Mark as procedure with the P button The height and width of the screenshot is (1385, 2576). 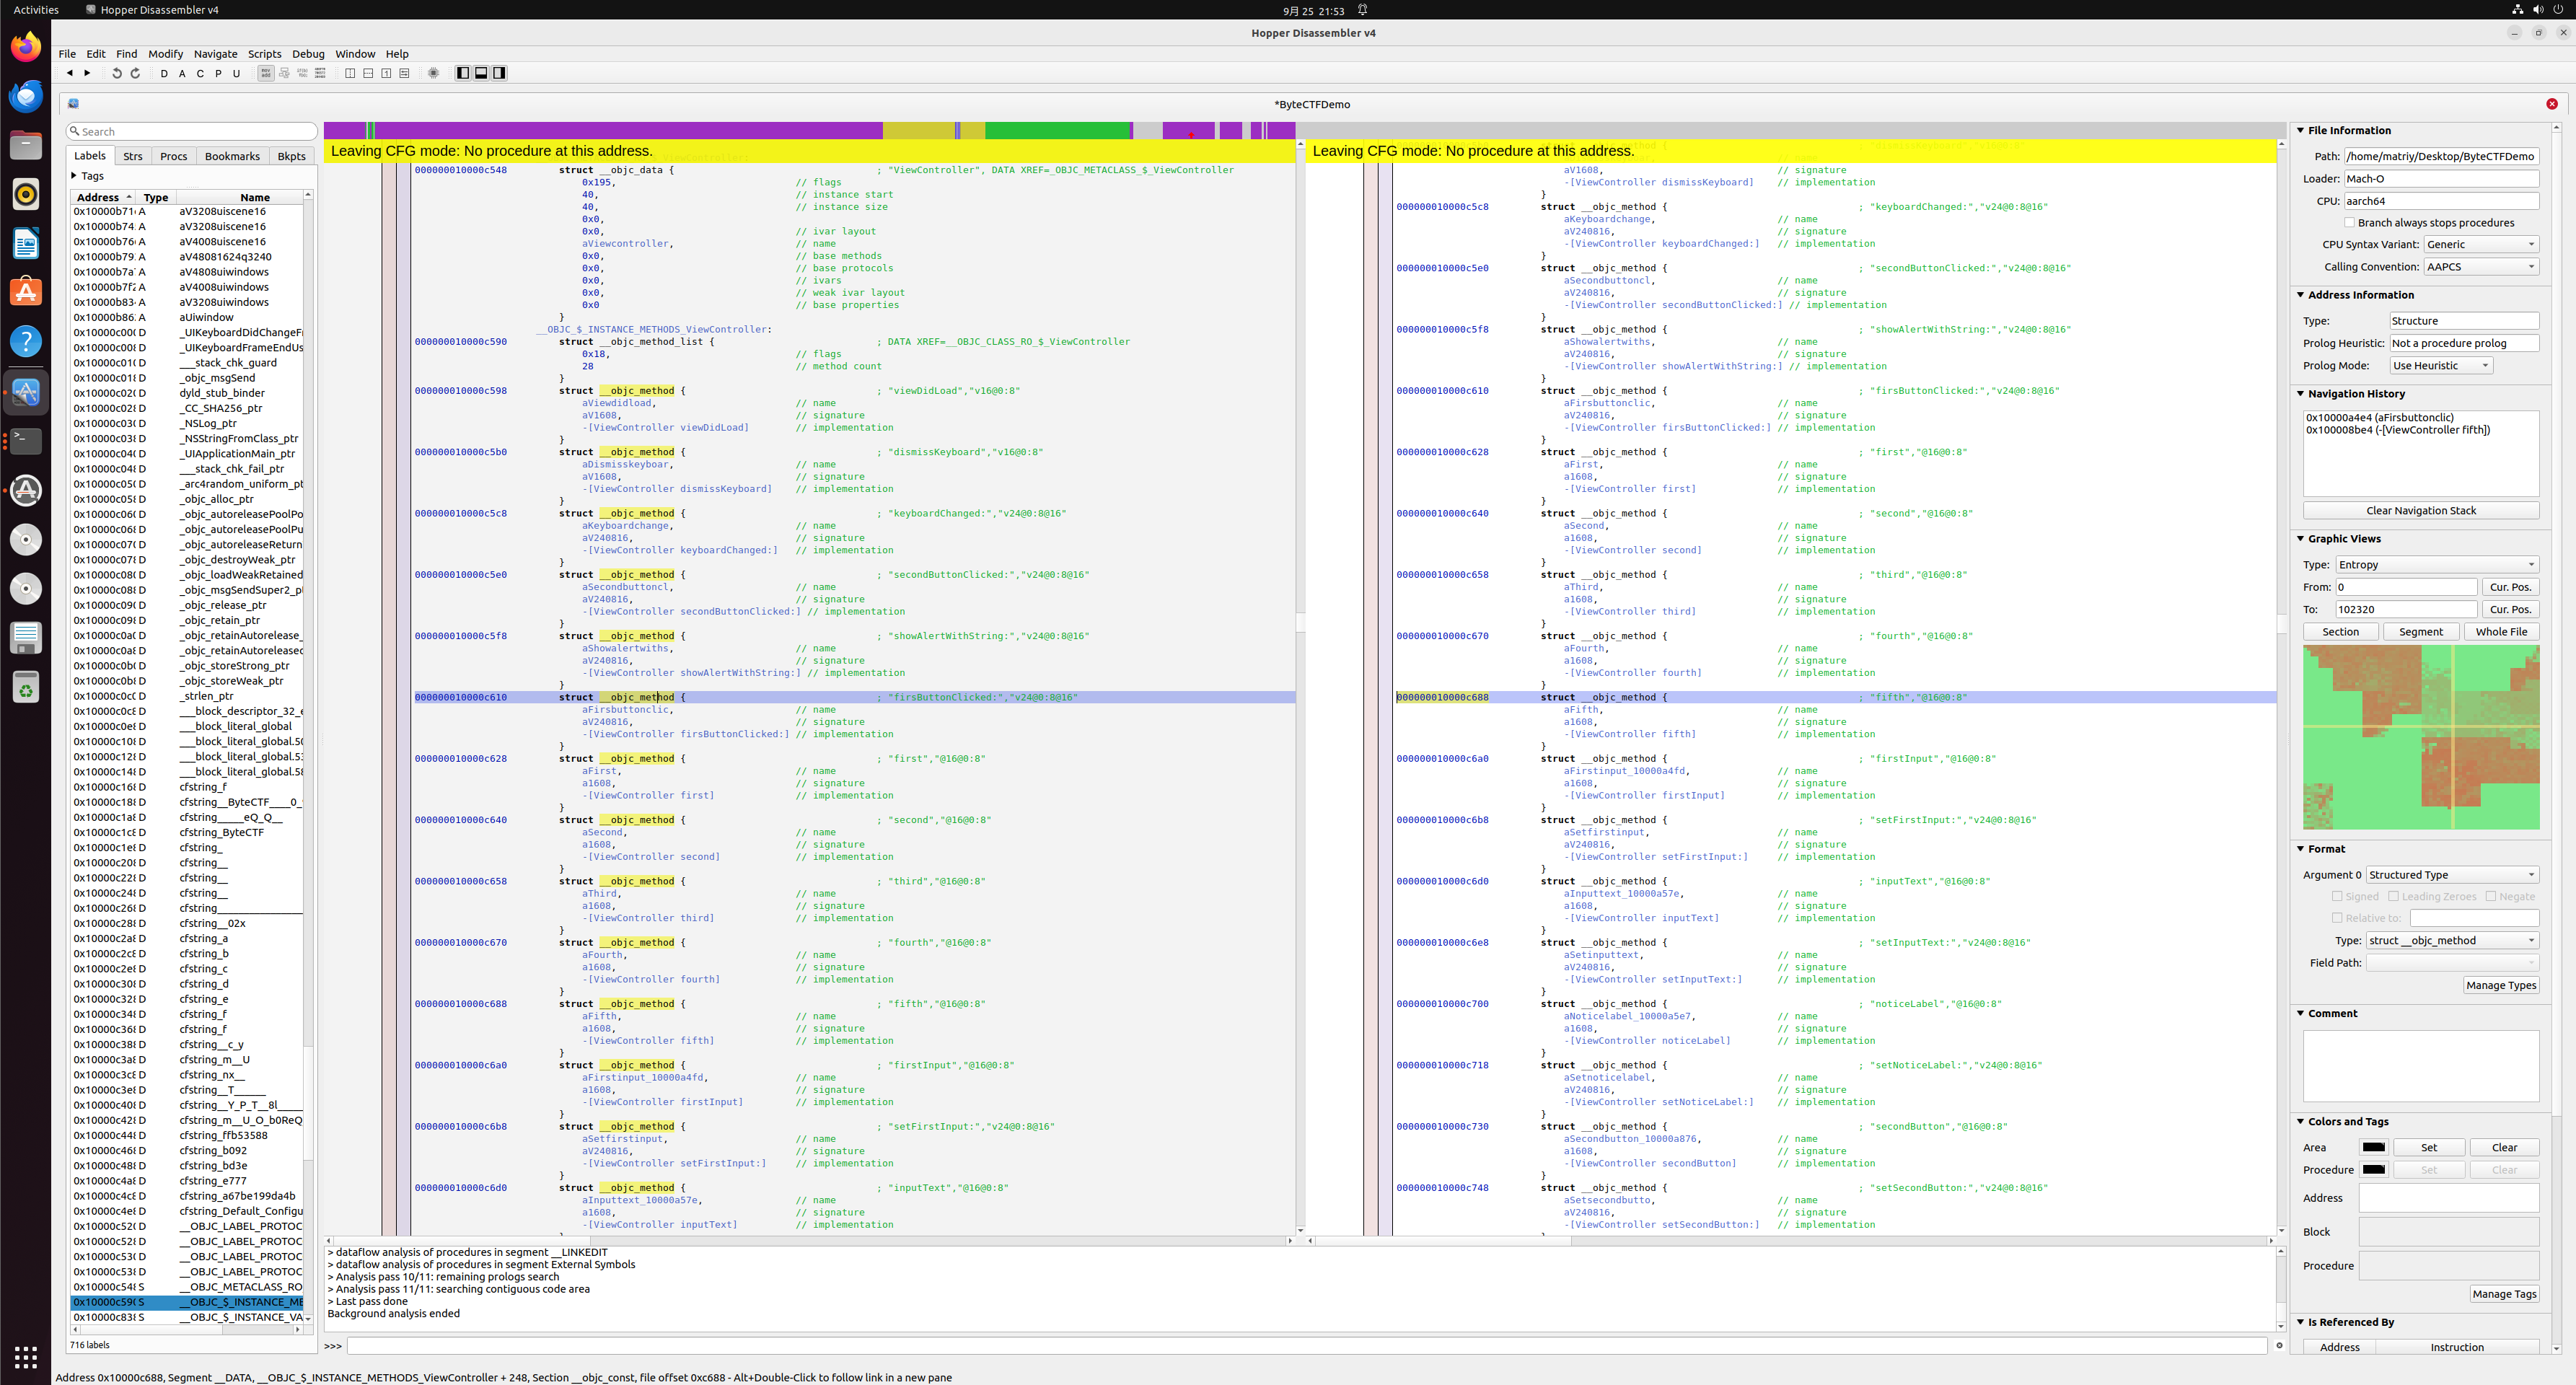218,73
